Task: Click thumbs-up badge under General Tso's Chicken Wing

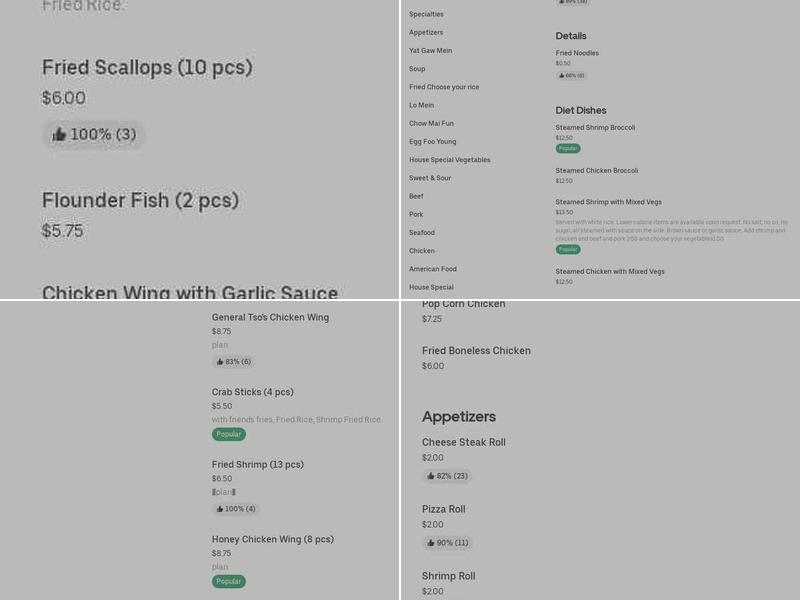Action: pyautogui.click(x=233, y=362)
